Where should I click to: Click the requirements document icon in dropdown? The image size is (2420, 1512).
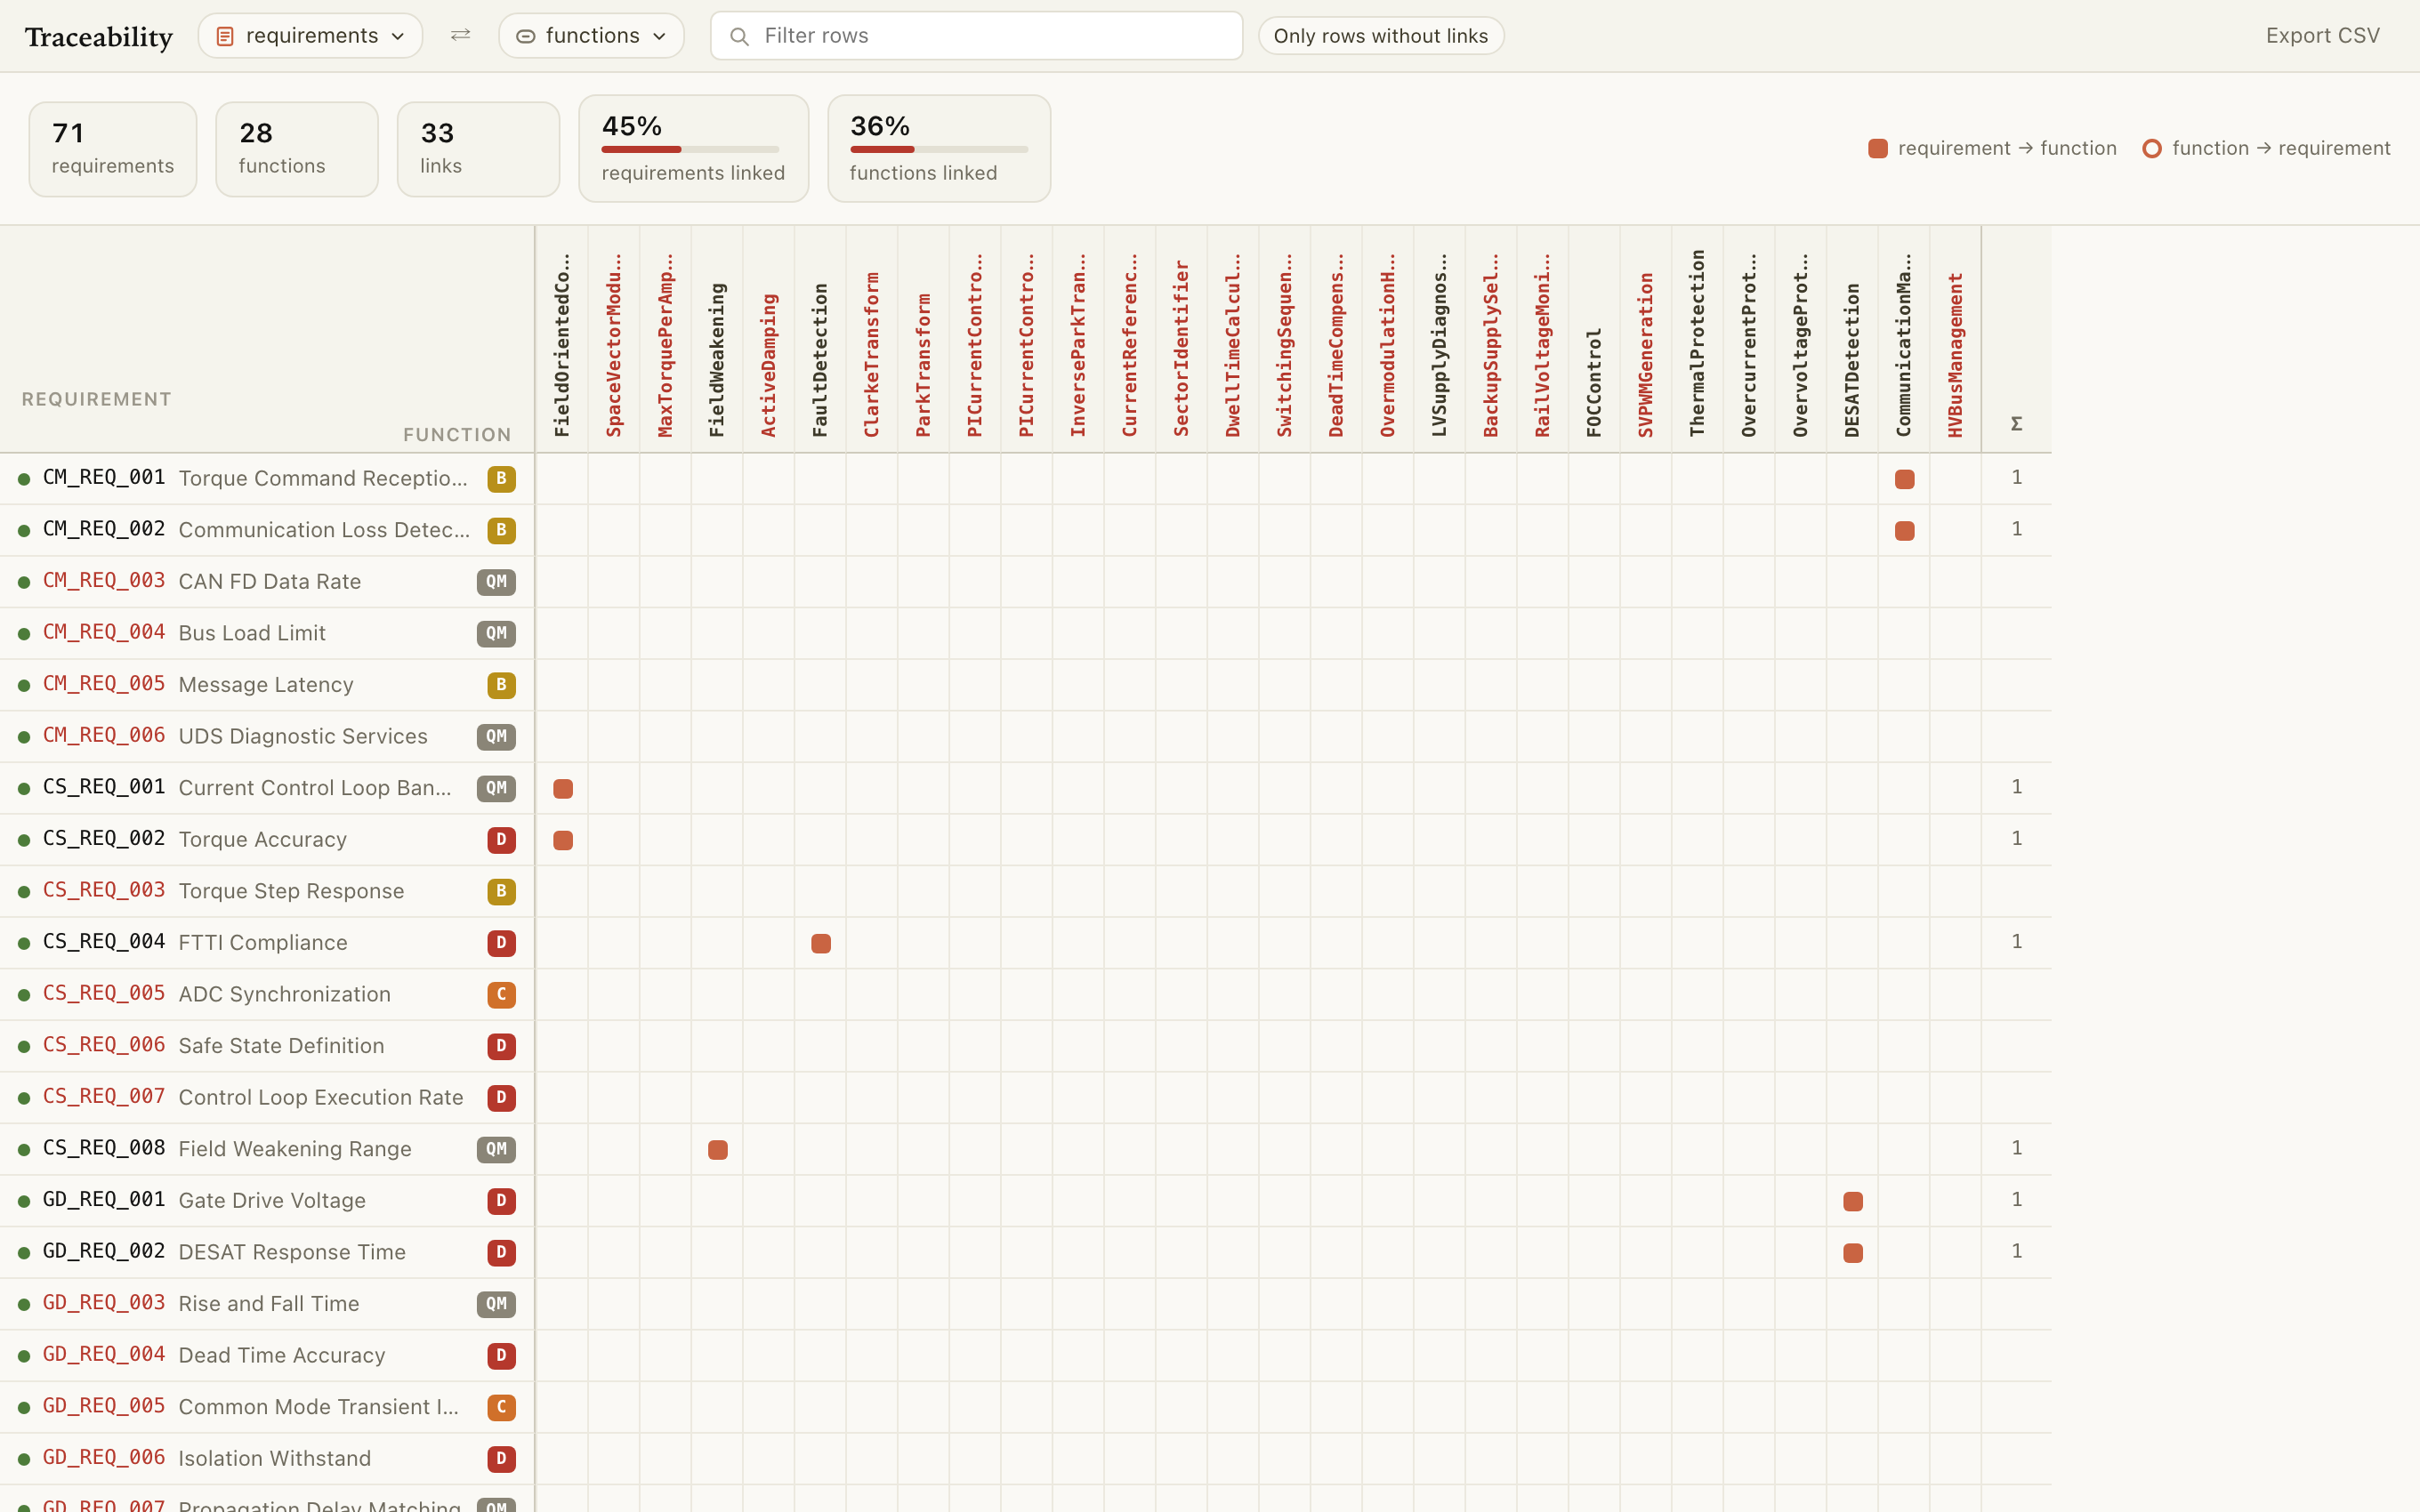pyautogui.click(x=225, y=36)
